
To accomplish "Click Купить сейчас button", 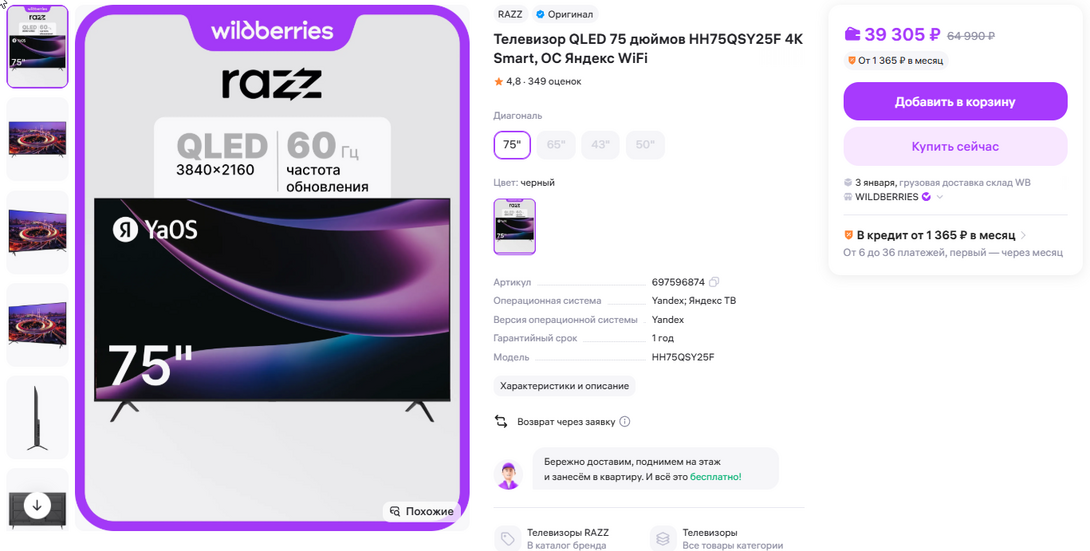I will pyautogui.click(x=955, y=147).
